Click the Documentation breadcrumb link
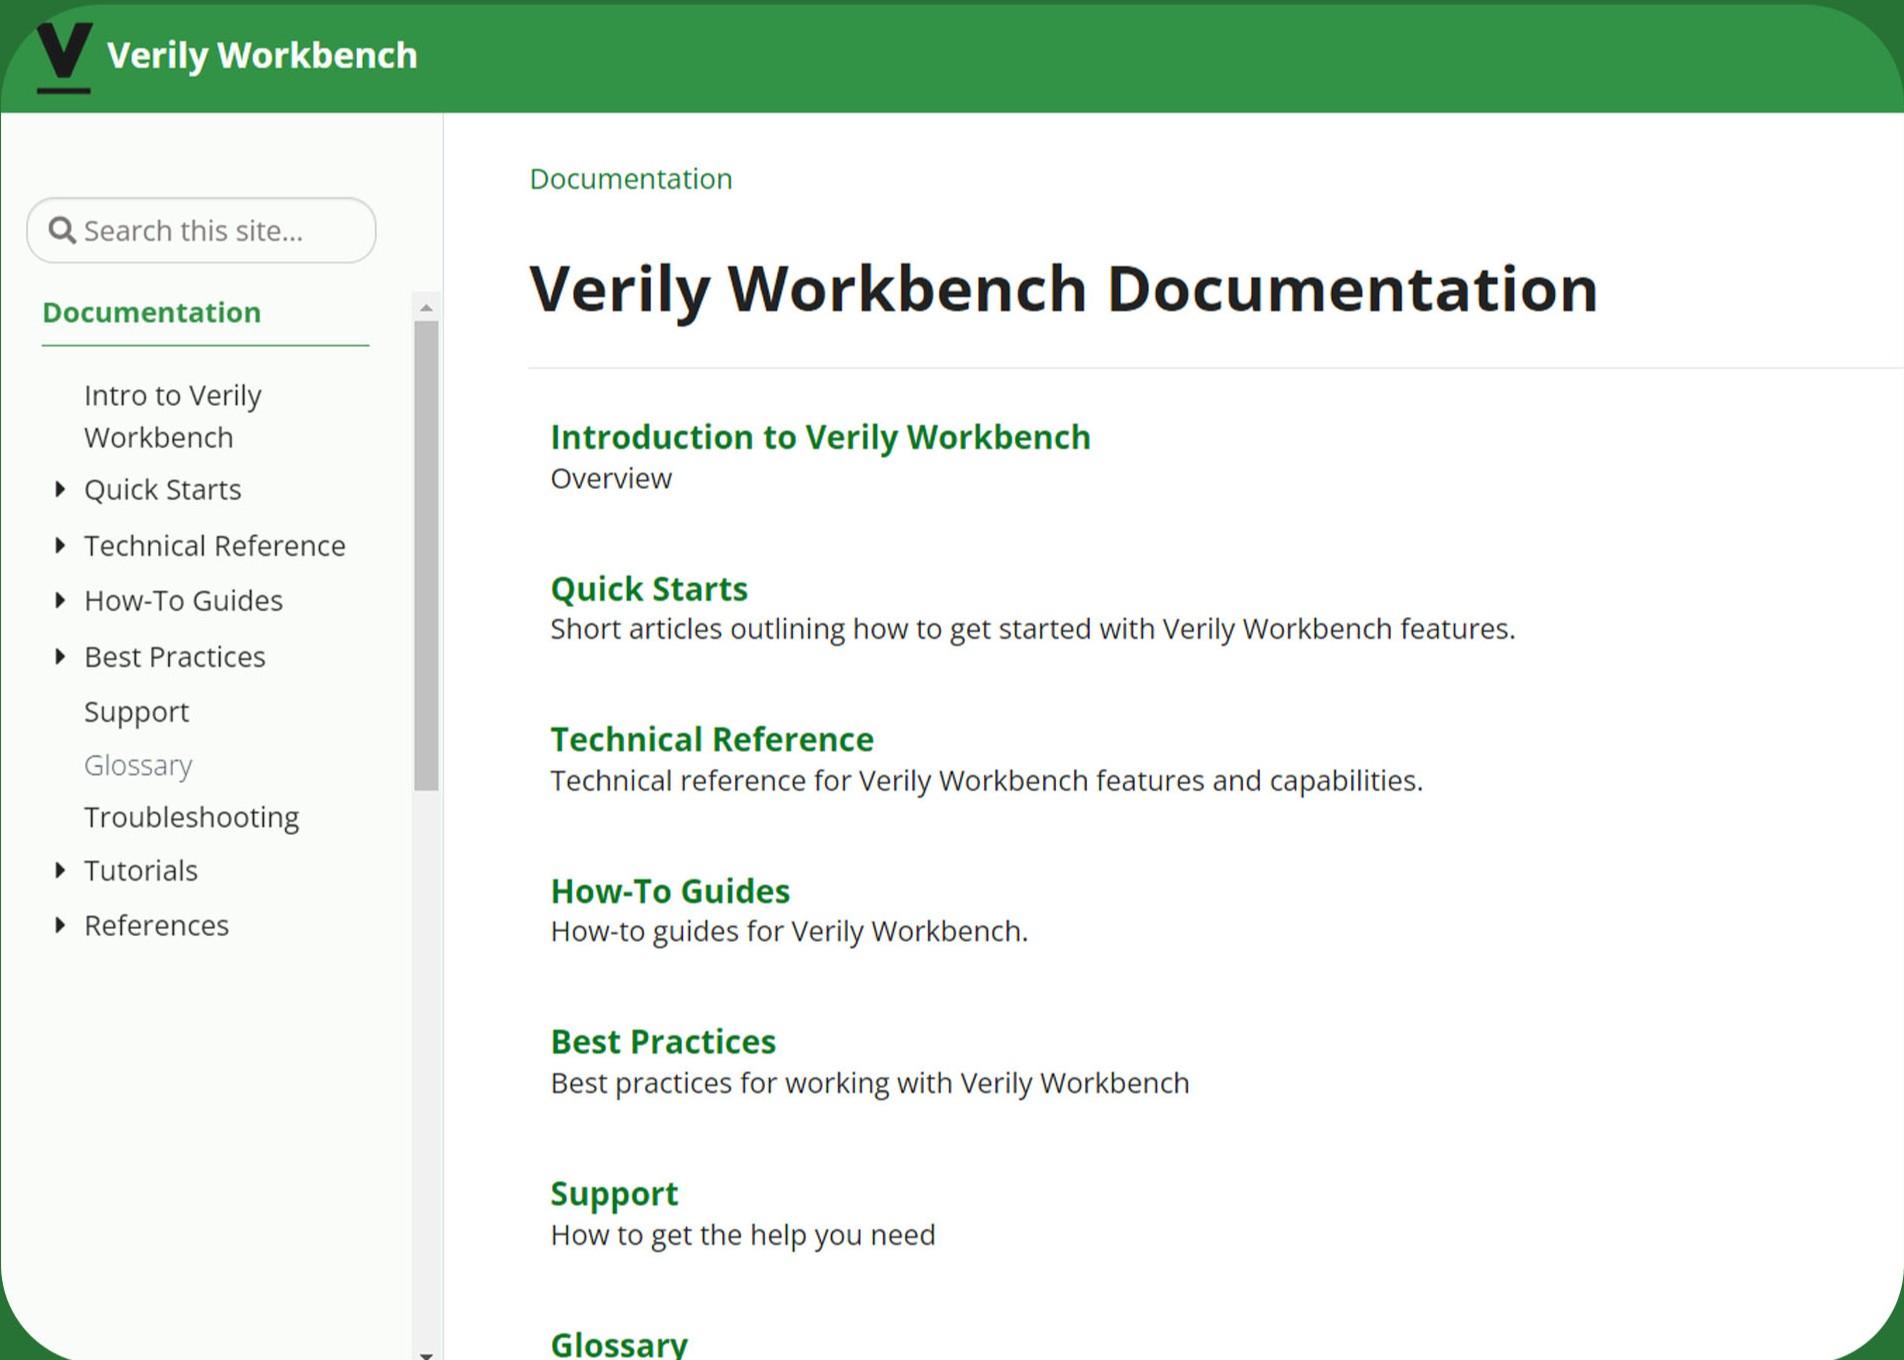 [631, 179]
